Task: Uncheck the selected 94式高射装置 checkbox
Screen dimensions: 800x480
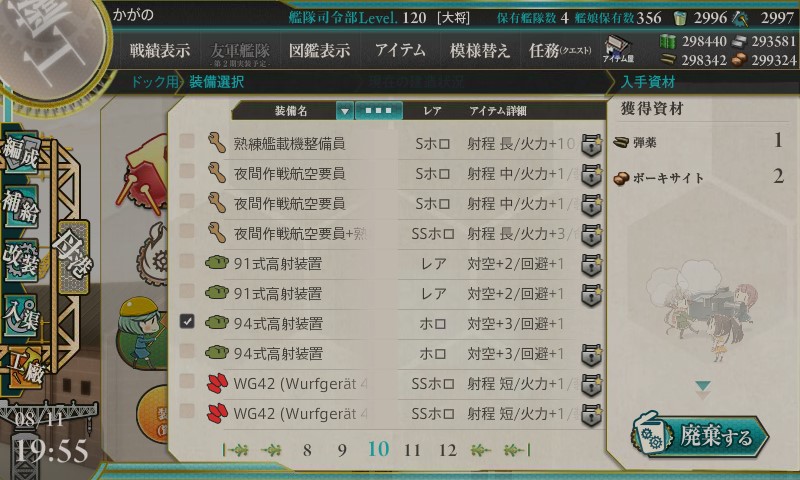Action: [187, 321]
